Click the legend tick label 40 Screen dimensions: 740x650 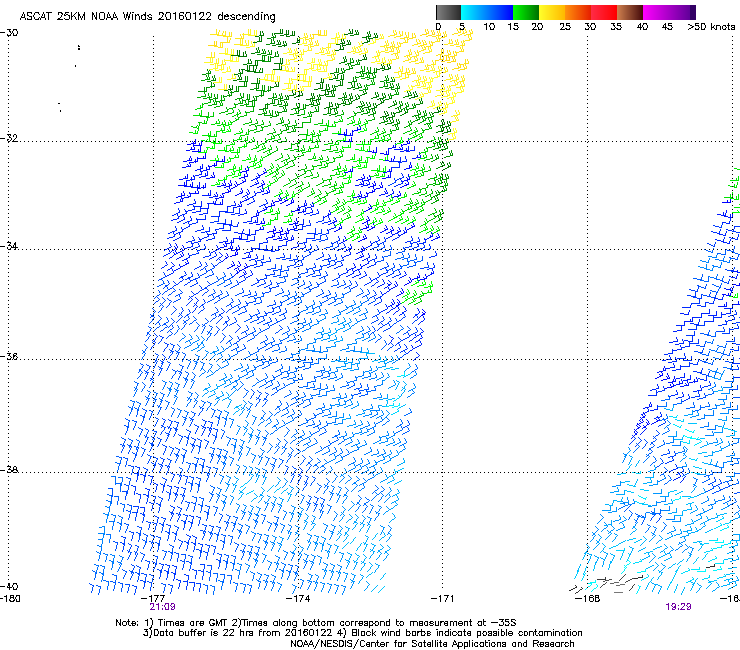642,27
